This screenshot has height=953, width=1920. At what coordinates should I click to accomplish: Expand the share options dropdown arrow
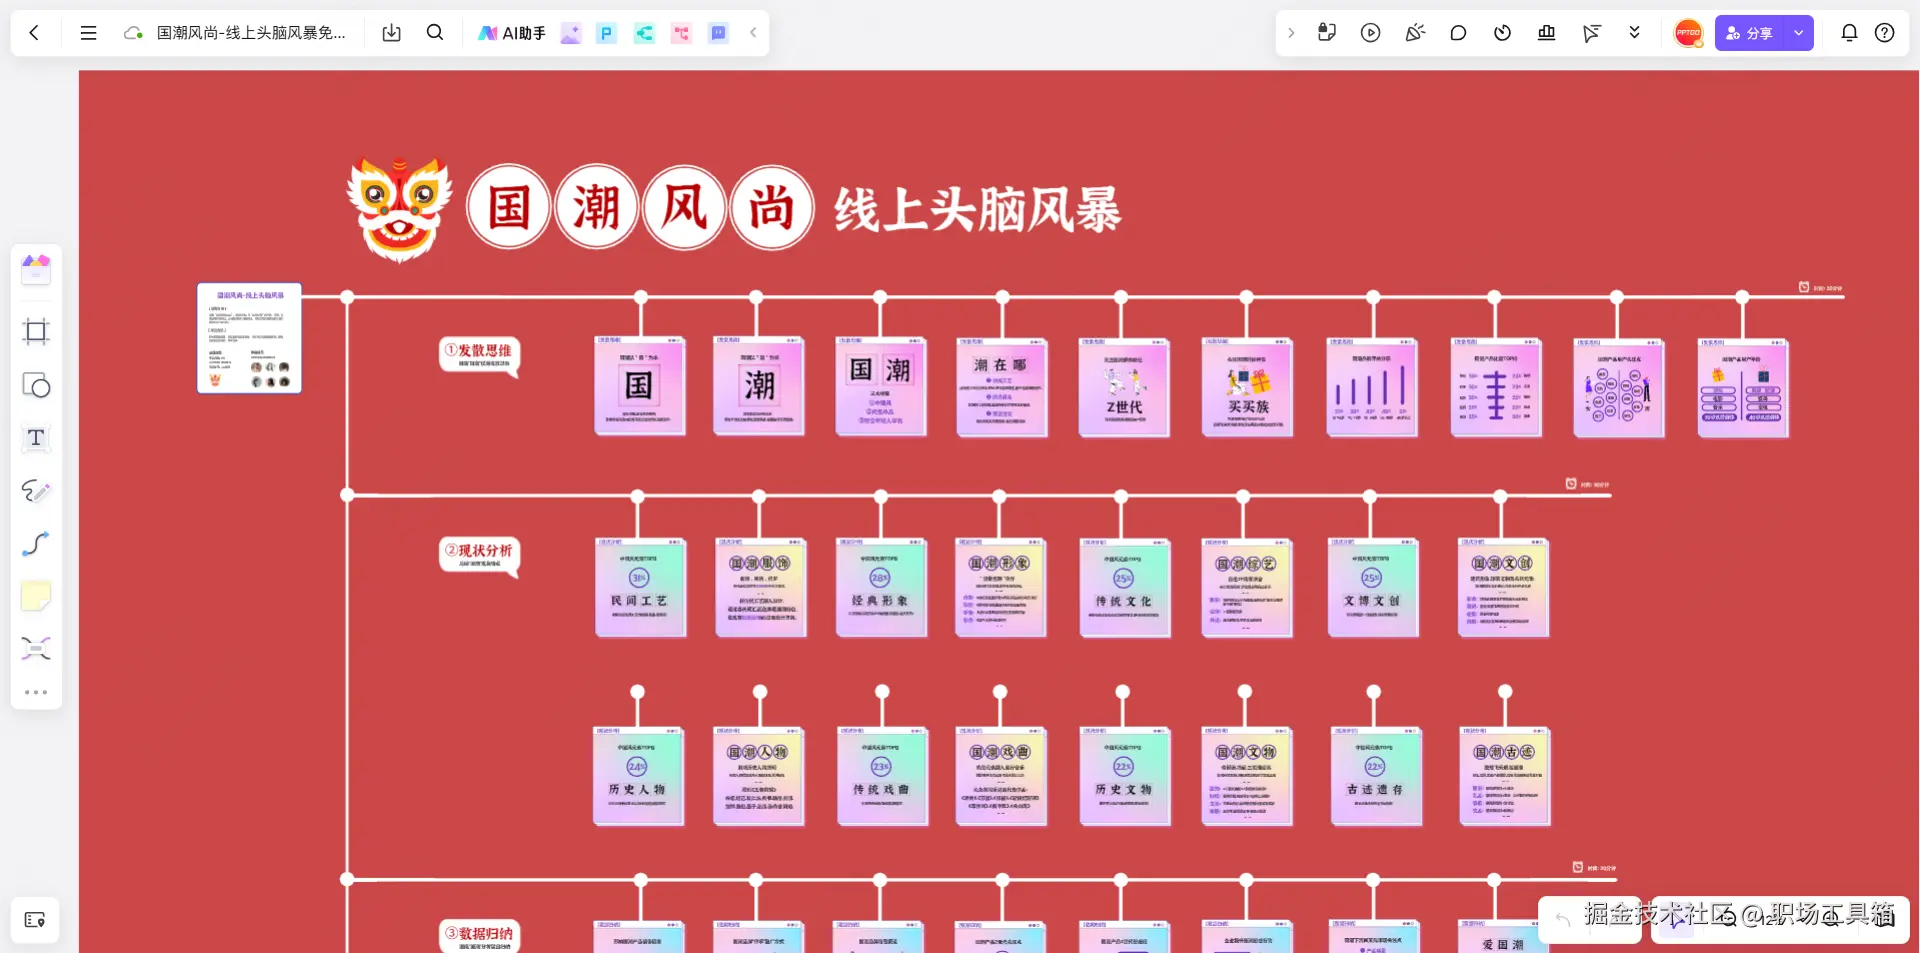1798,32
